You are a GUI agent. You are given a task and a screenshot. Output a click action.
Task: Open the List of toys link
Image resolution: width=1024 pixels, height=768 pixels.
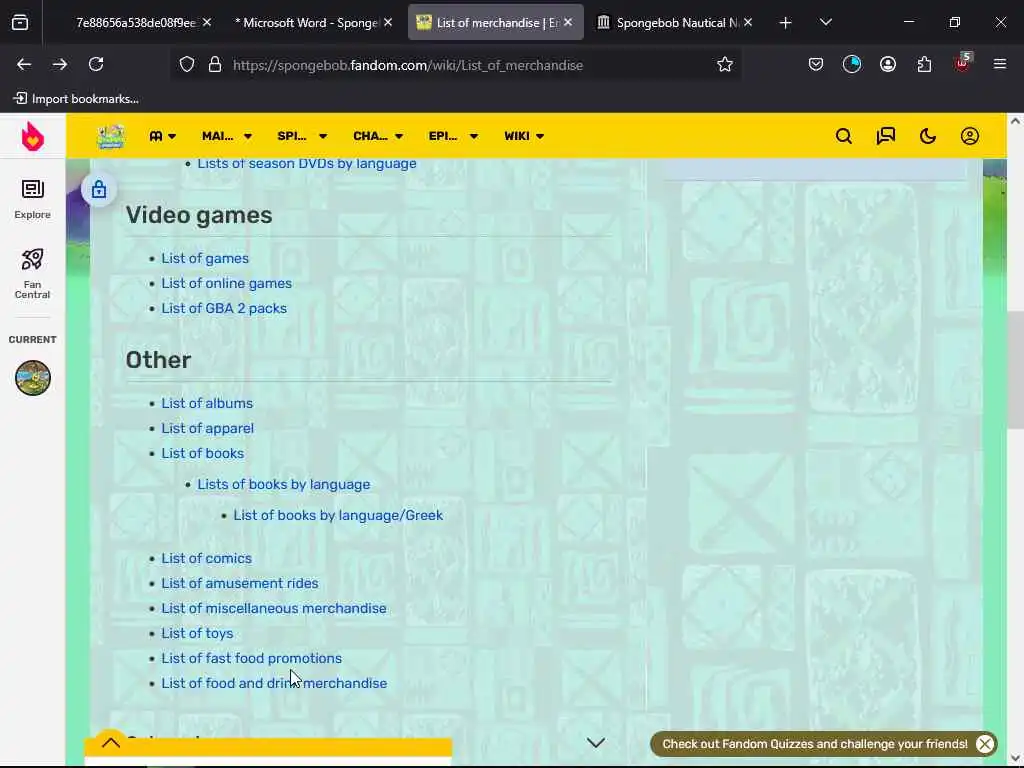tap(197, 633)
